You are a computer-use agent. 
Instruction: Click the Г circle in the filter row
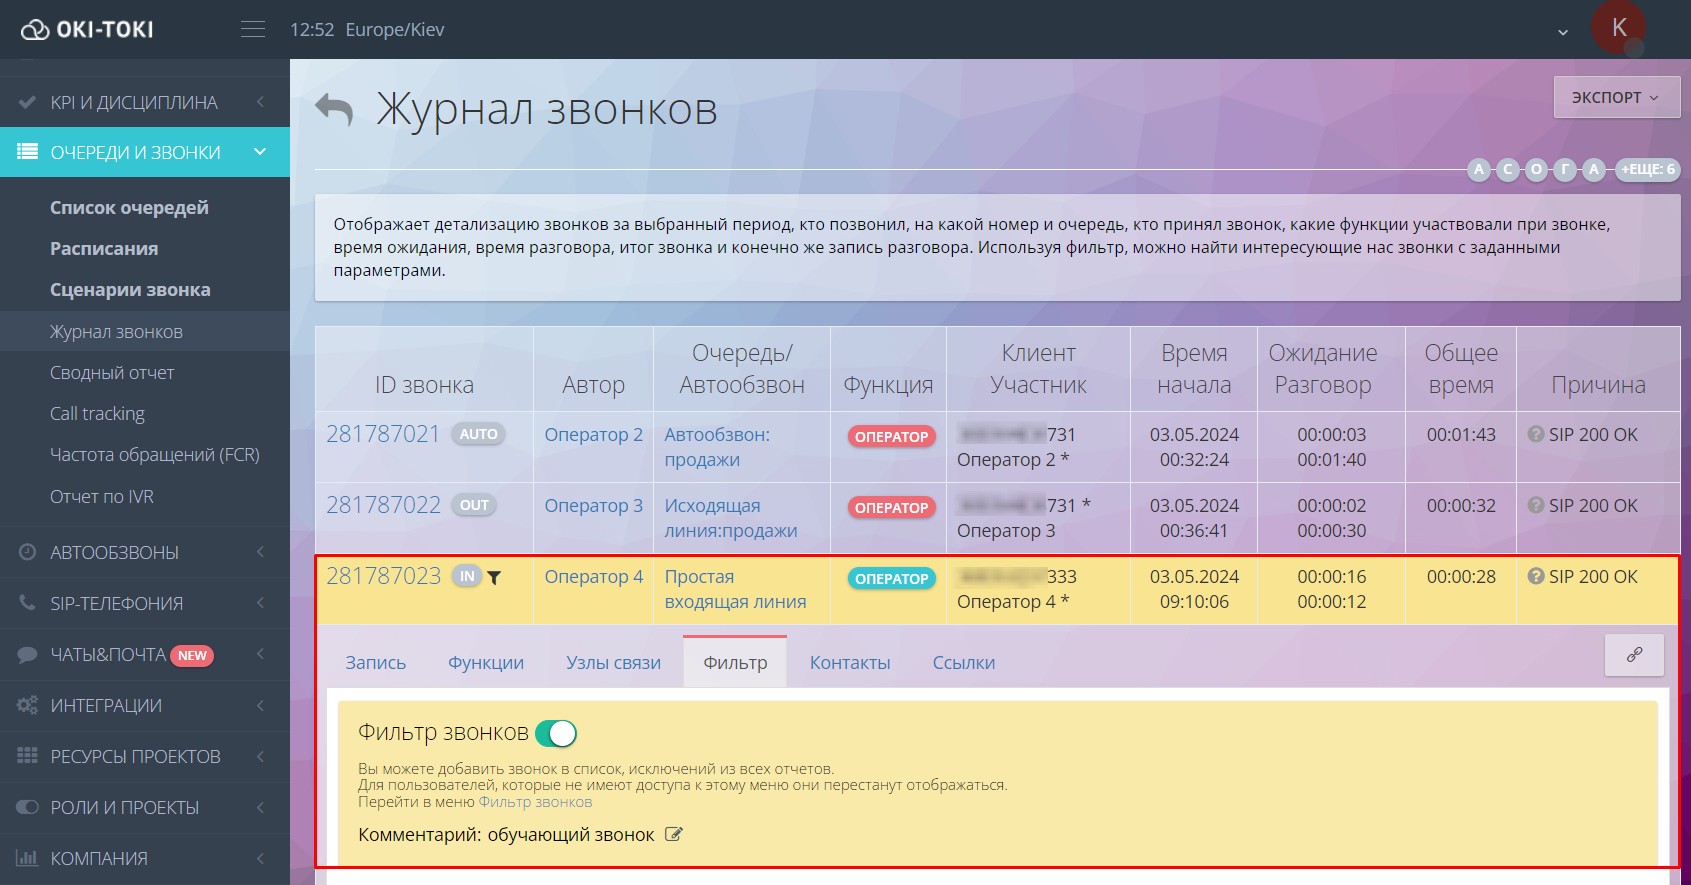(x=1565, y=169)
